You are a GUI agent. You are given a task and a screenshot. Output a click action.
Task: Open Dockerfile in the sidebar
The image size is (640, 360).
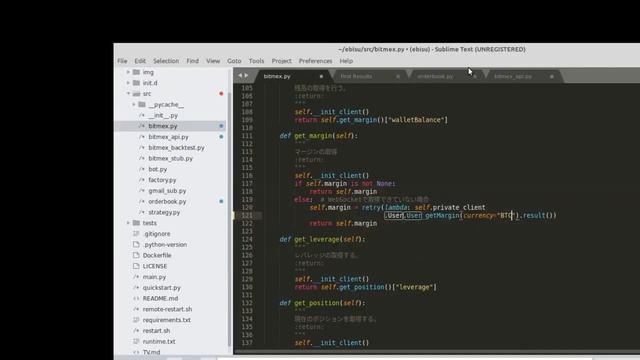(x=157, y=256)
